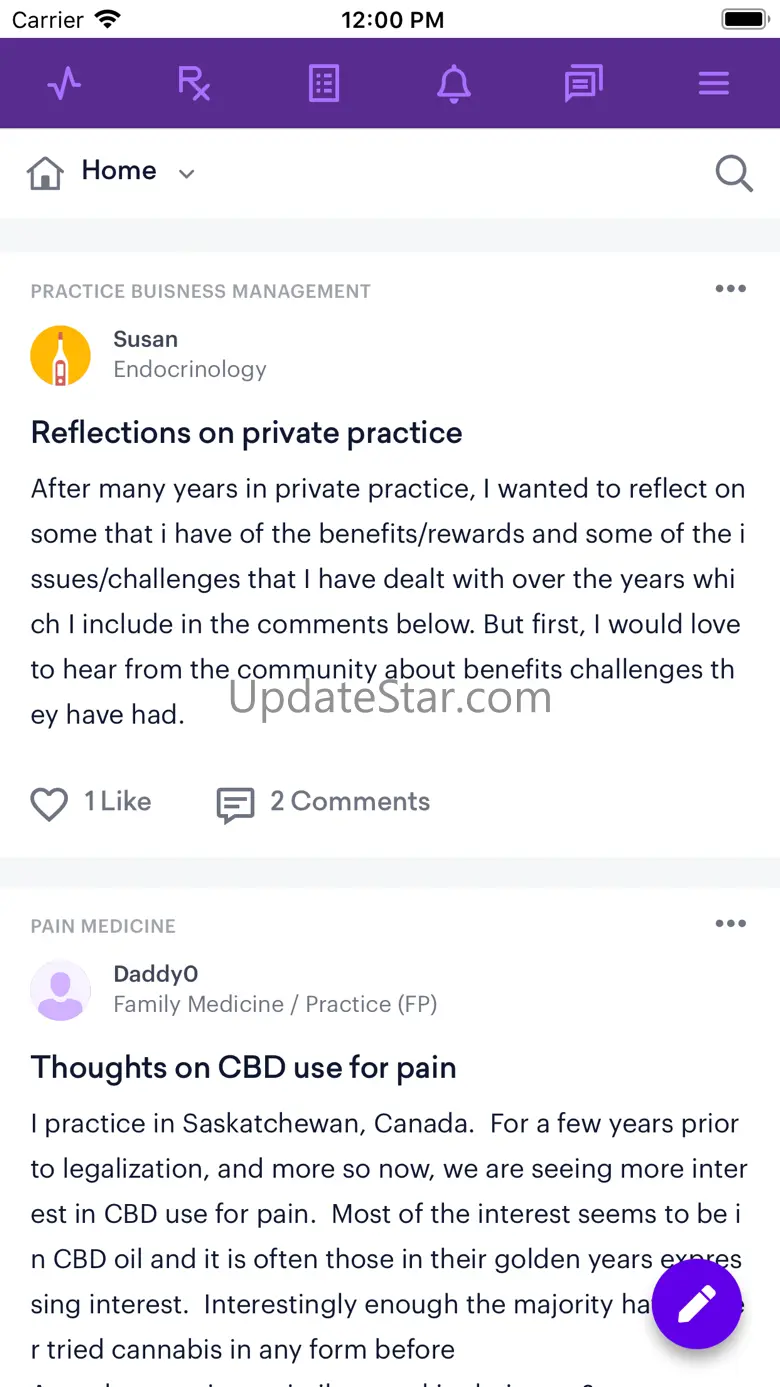Open Susan's profile avatar
Screen dimensions: 780x1387
(61, 356)
